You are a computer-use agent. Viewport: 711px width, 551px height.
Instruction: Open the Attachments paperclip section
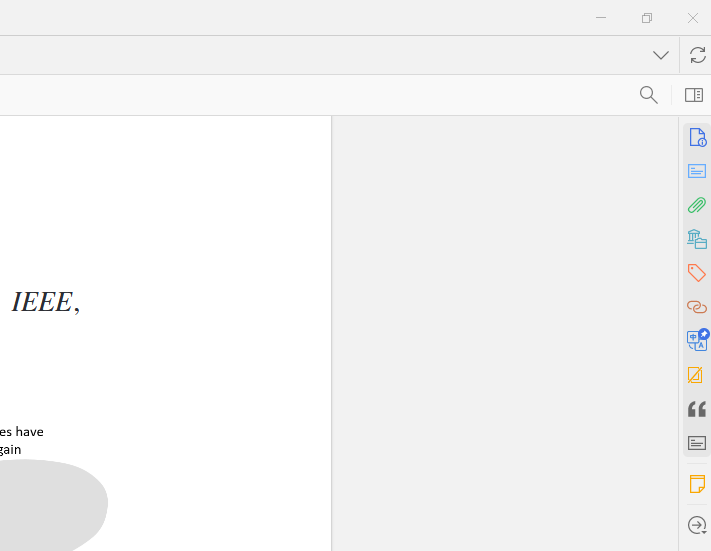[x=697, y=205]
